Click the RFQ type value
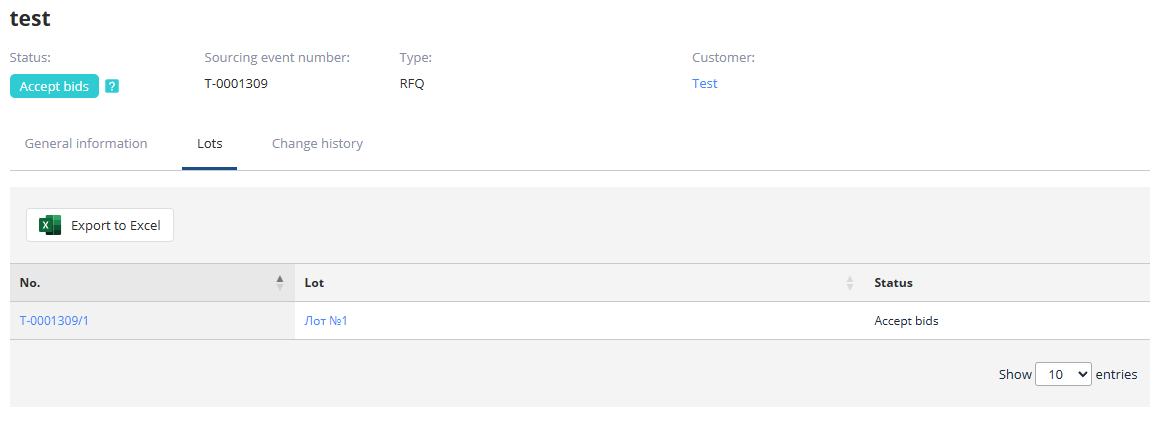 (x=412, y=84)
